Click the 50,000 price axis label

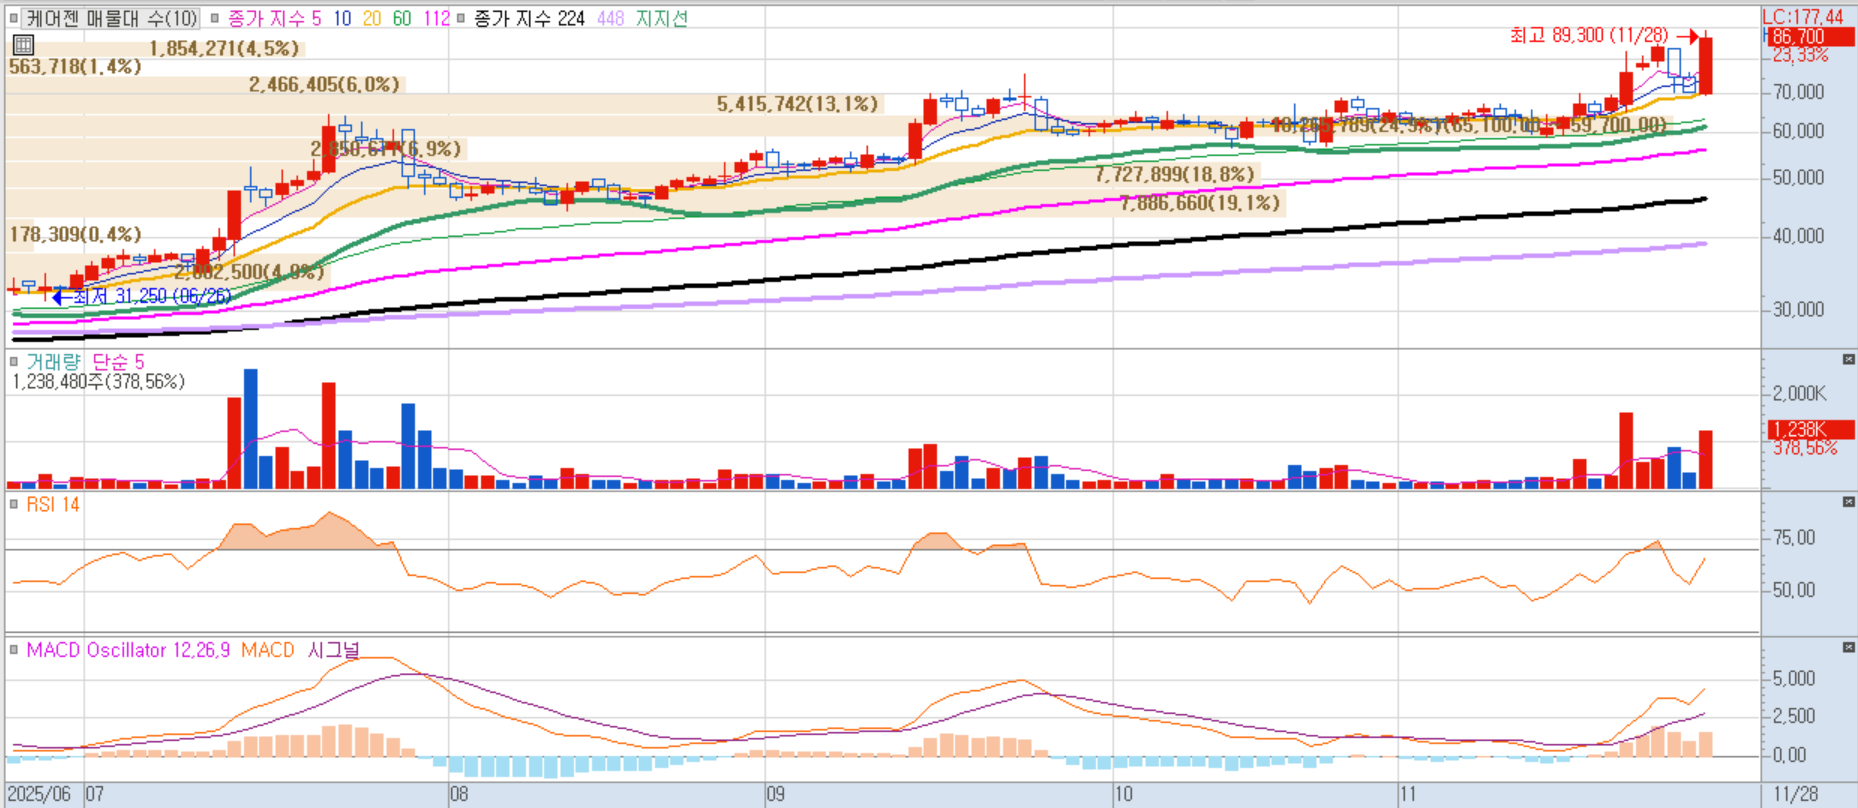click(x=1798, y=178)
